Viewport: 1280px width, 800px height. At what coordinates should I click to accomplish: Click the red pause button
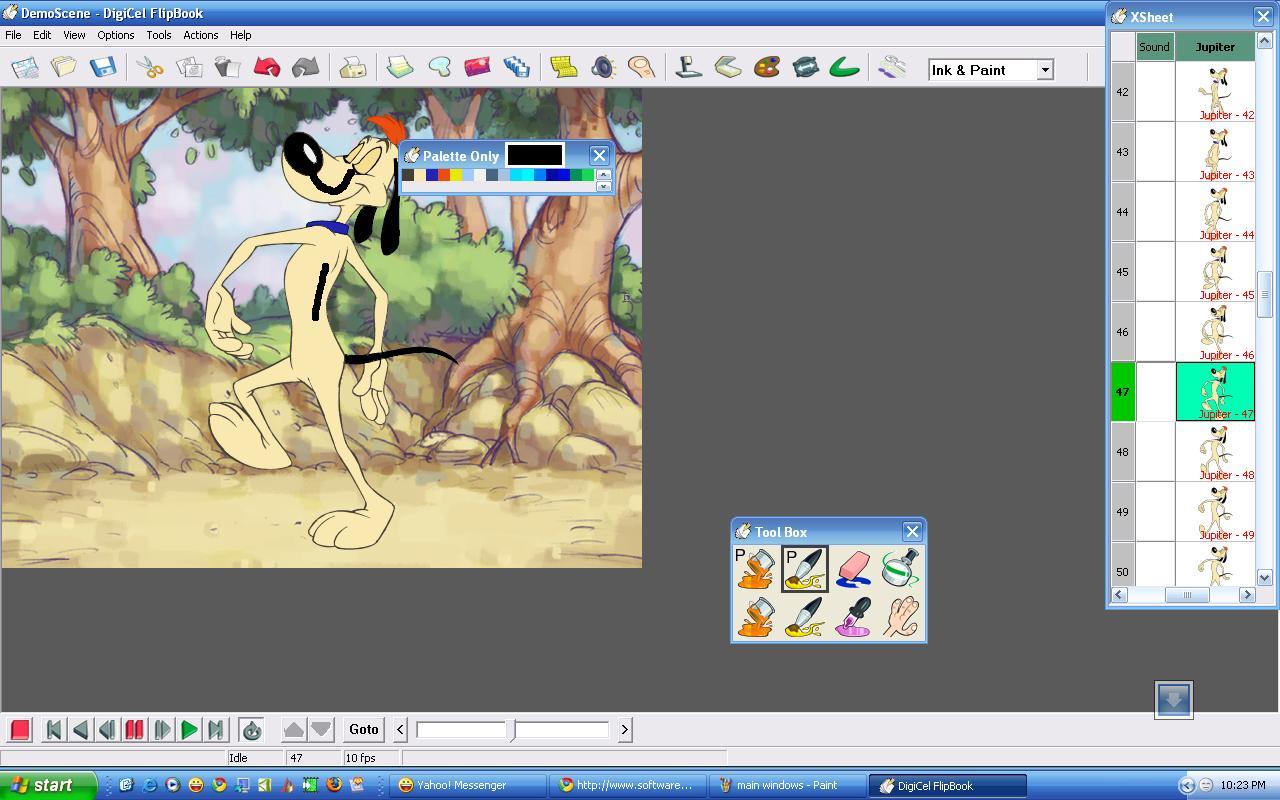(134, 729)
